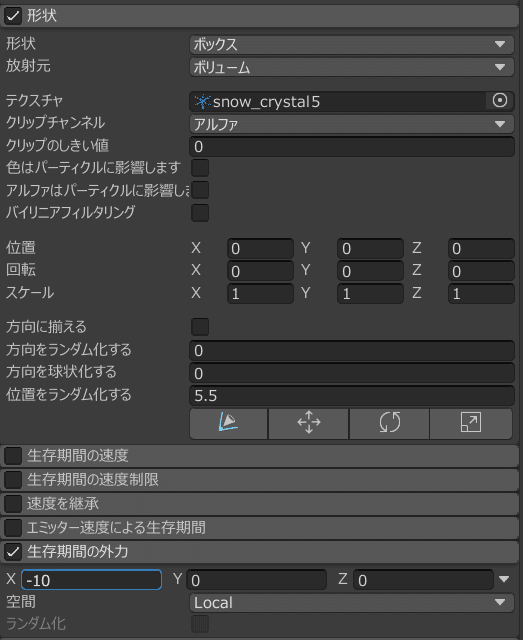Open external force curve mode arrow

(504, 579)
